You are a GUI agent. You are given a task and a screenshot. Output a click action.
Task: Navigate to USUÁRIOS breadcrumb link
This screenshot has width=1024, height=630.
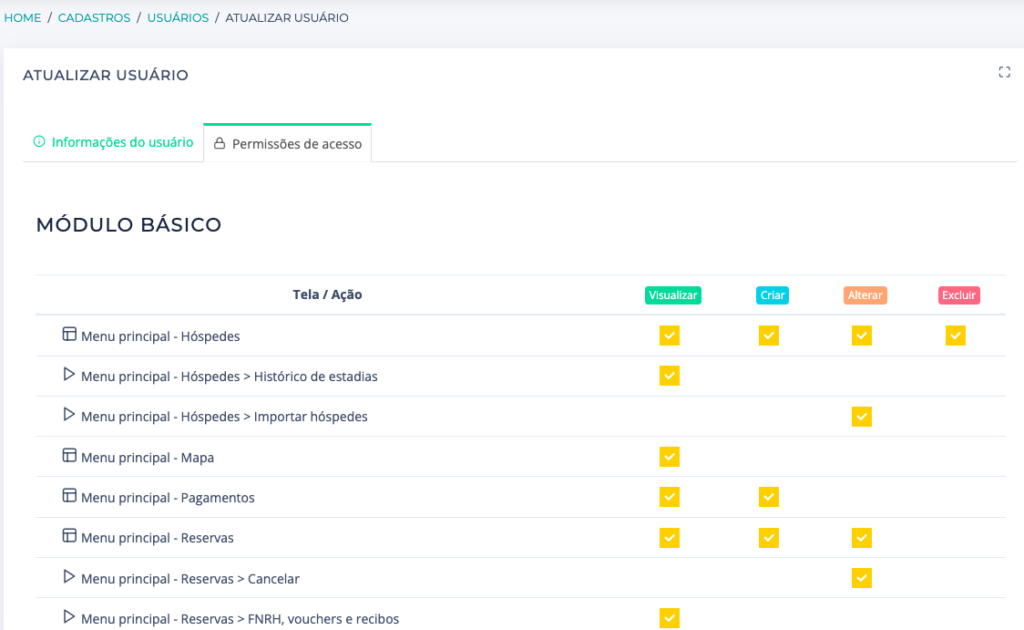pyautogui.click(x=178, y=18)
